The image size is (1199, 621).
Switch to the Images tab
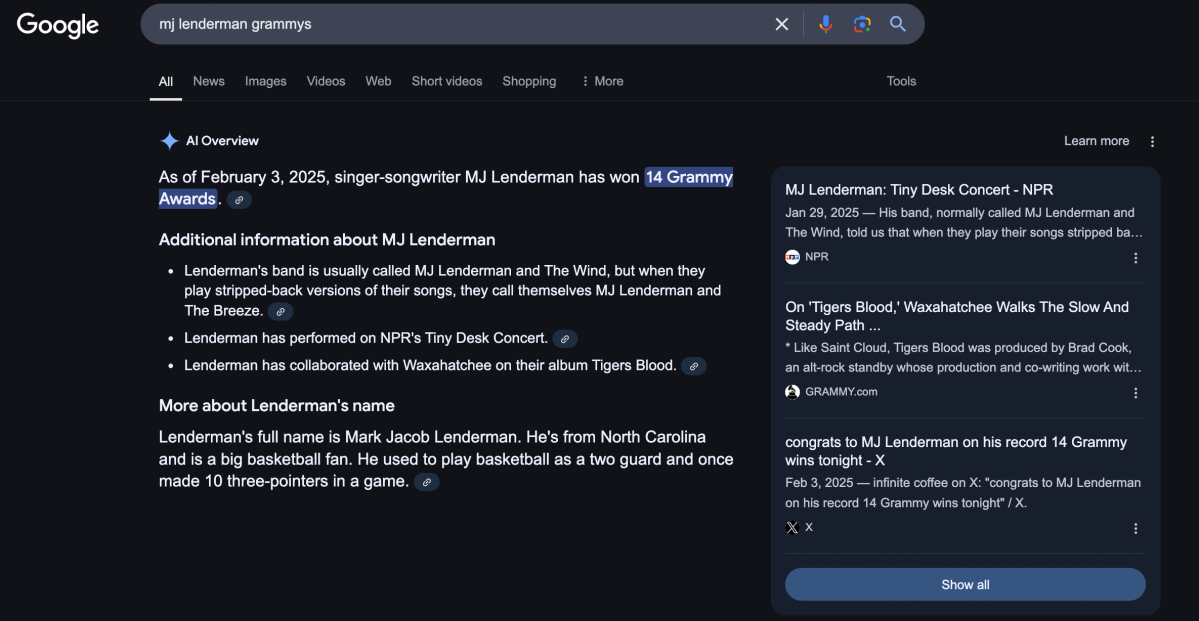pos(265,81)
